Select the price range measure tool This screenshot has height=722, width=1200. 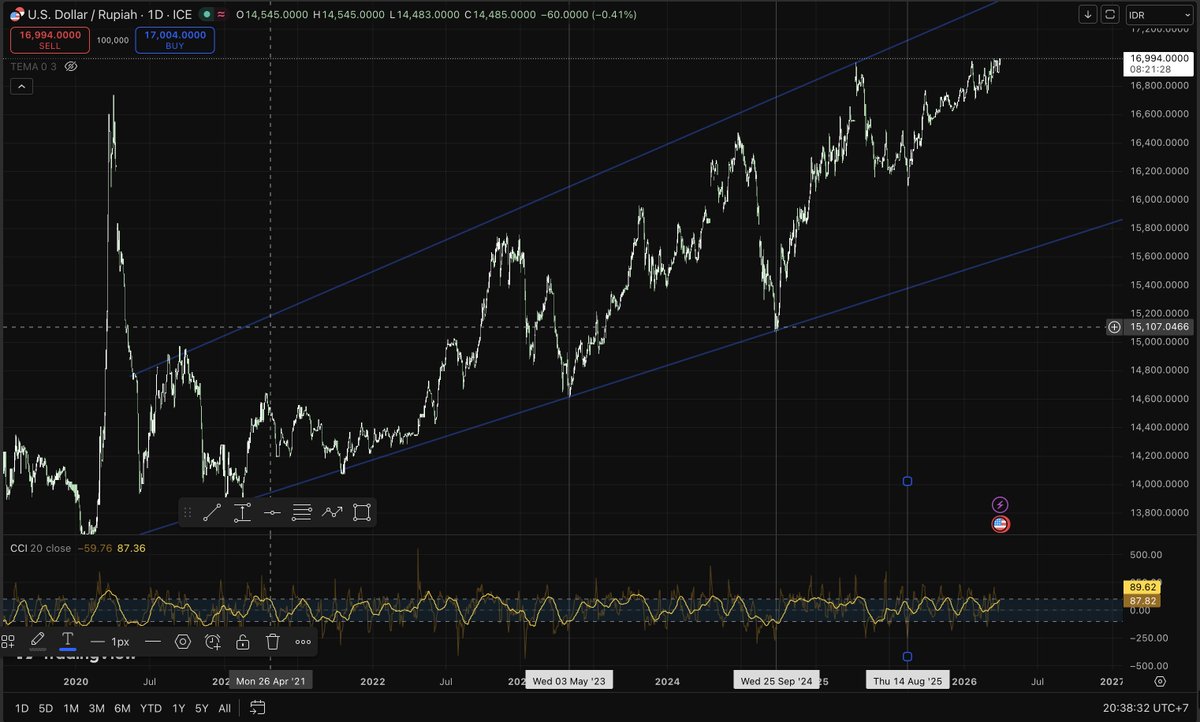point(242,513)
